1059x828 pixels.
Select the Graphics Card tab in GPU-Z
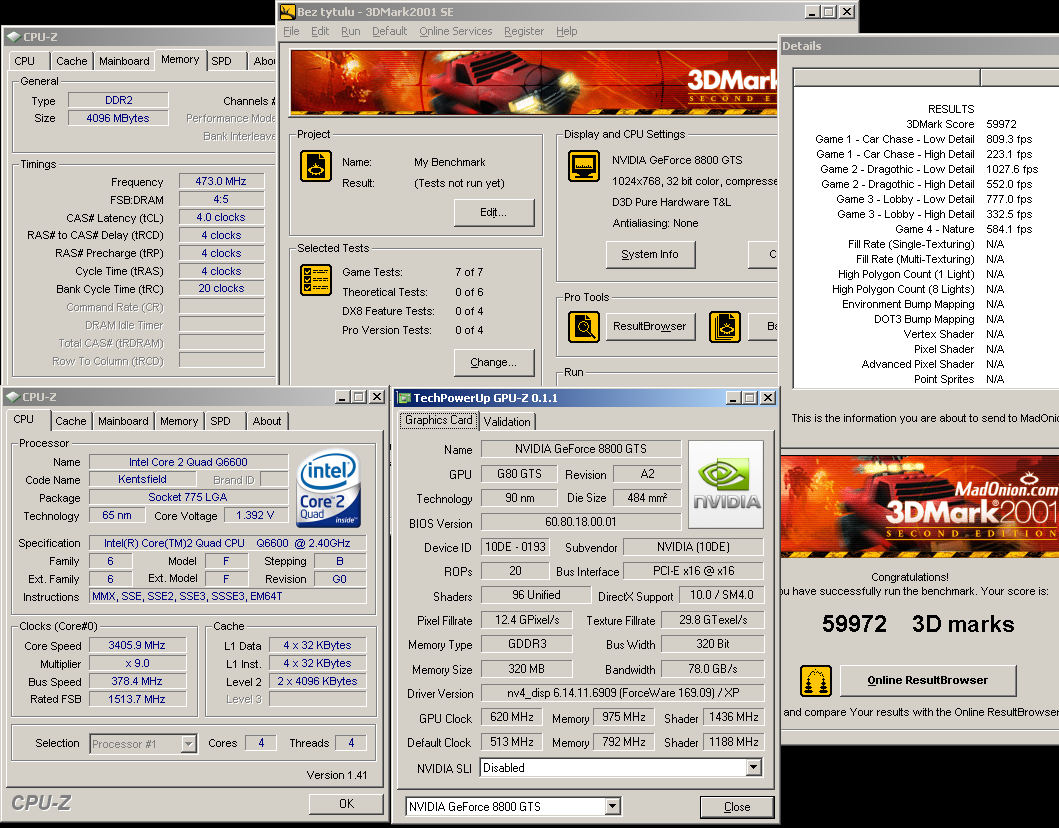tap(439, 420)
